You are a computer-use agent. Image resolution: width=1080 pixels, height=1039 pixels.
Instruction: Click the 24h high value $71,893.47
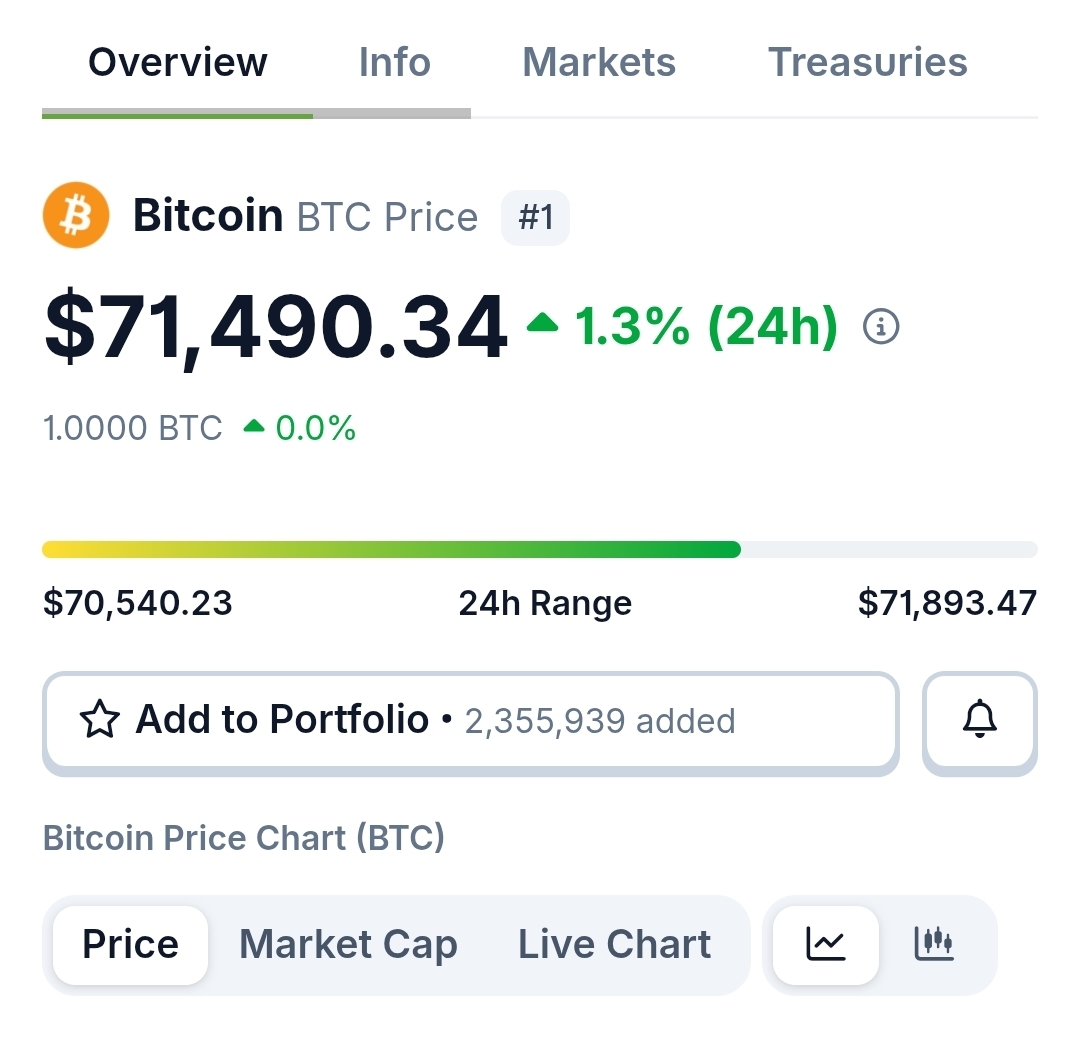[x=947, y=603]
